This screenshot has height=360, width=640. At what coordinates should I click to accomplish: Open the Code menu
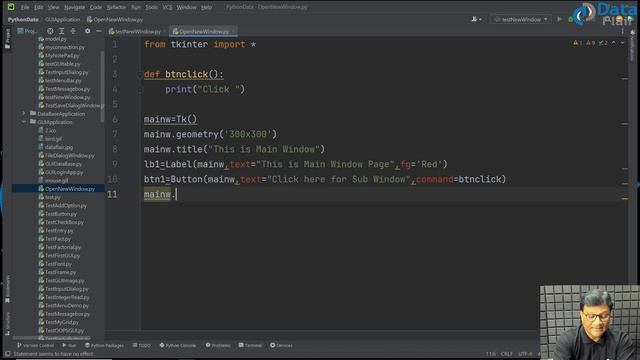[96, 7]
